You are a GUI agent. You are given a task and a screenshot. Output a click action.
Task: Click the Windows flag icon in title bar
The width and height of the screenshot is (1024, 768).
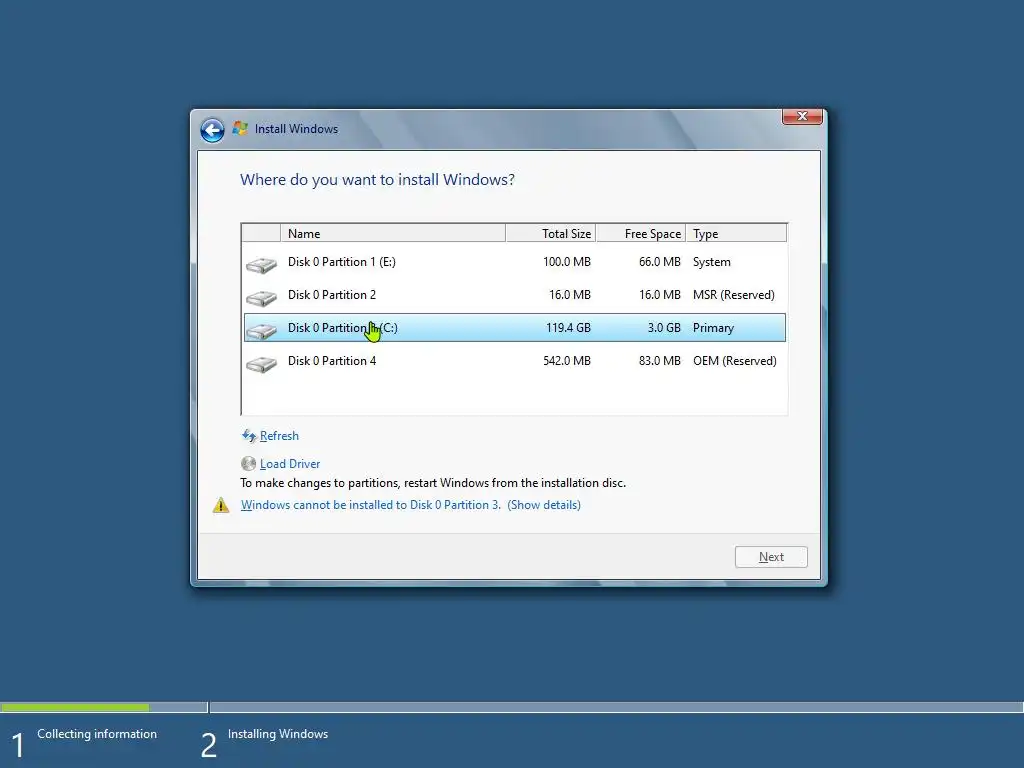(240, 129)
